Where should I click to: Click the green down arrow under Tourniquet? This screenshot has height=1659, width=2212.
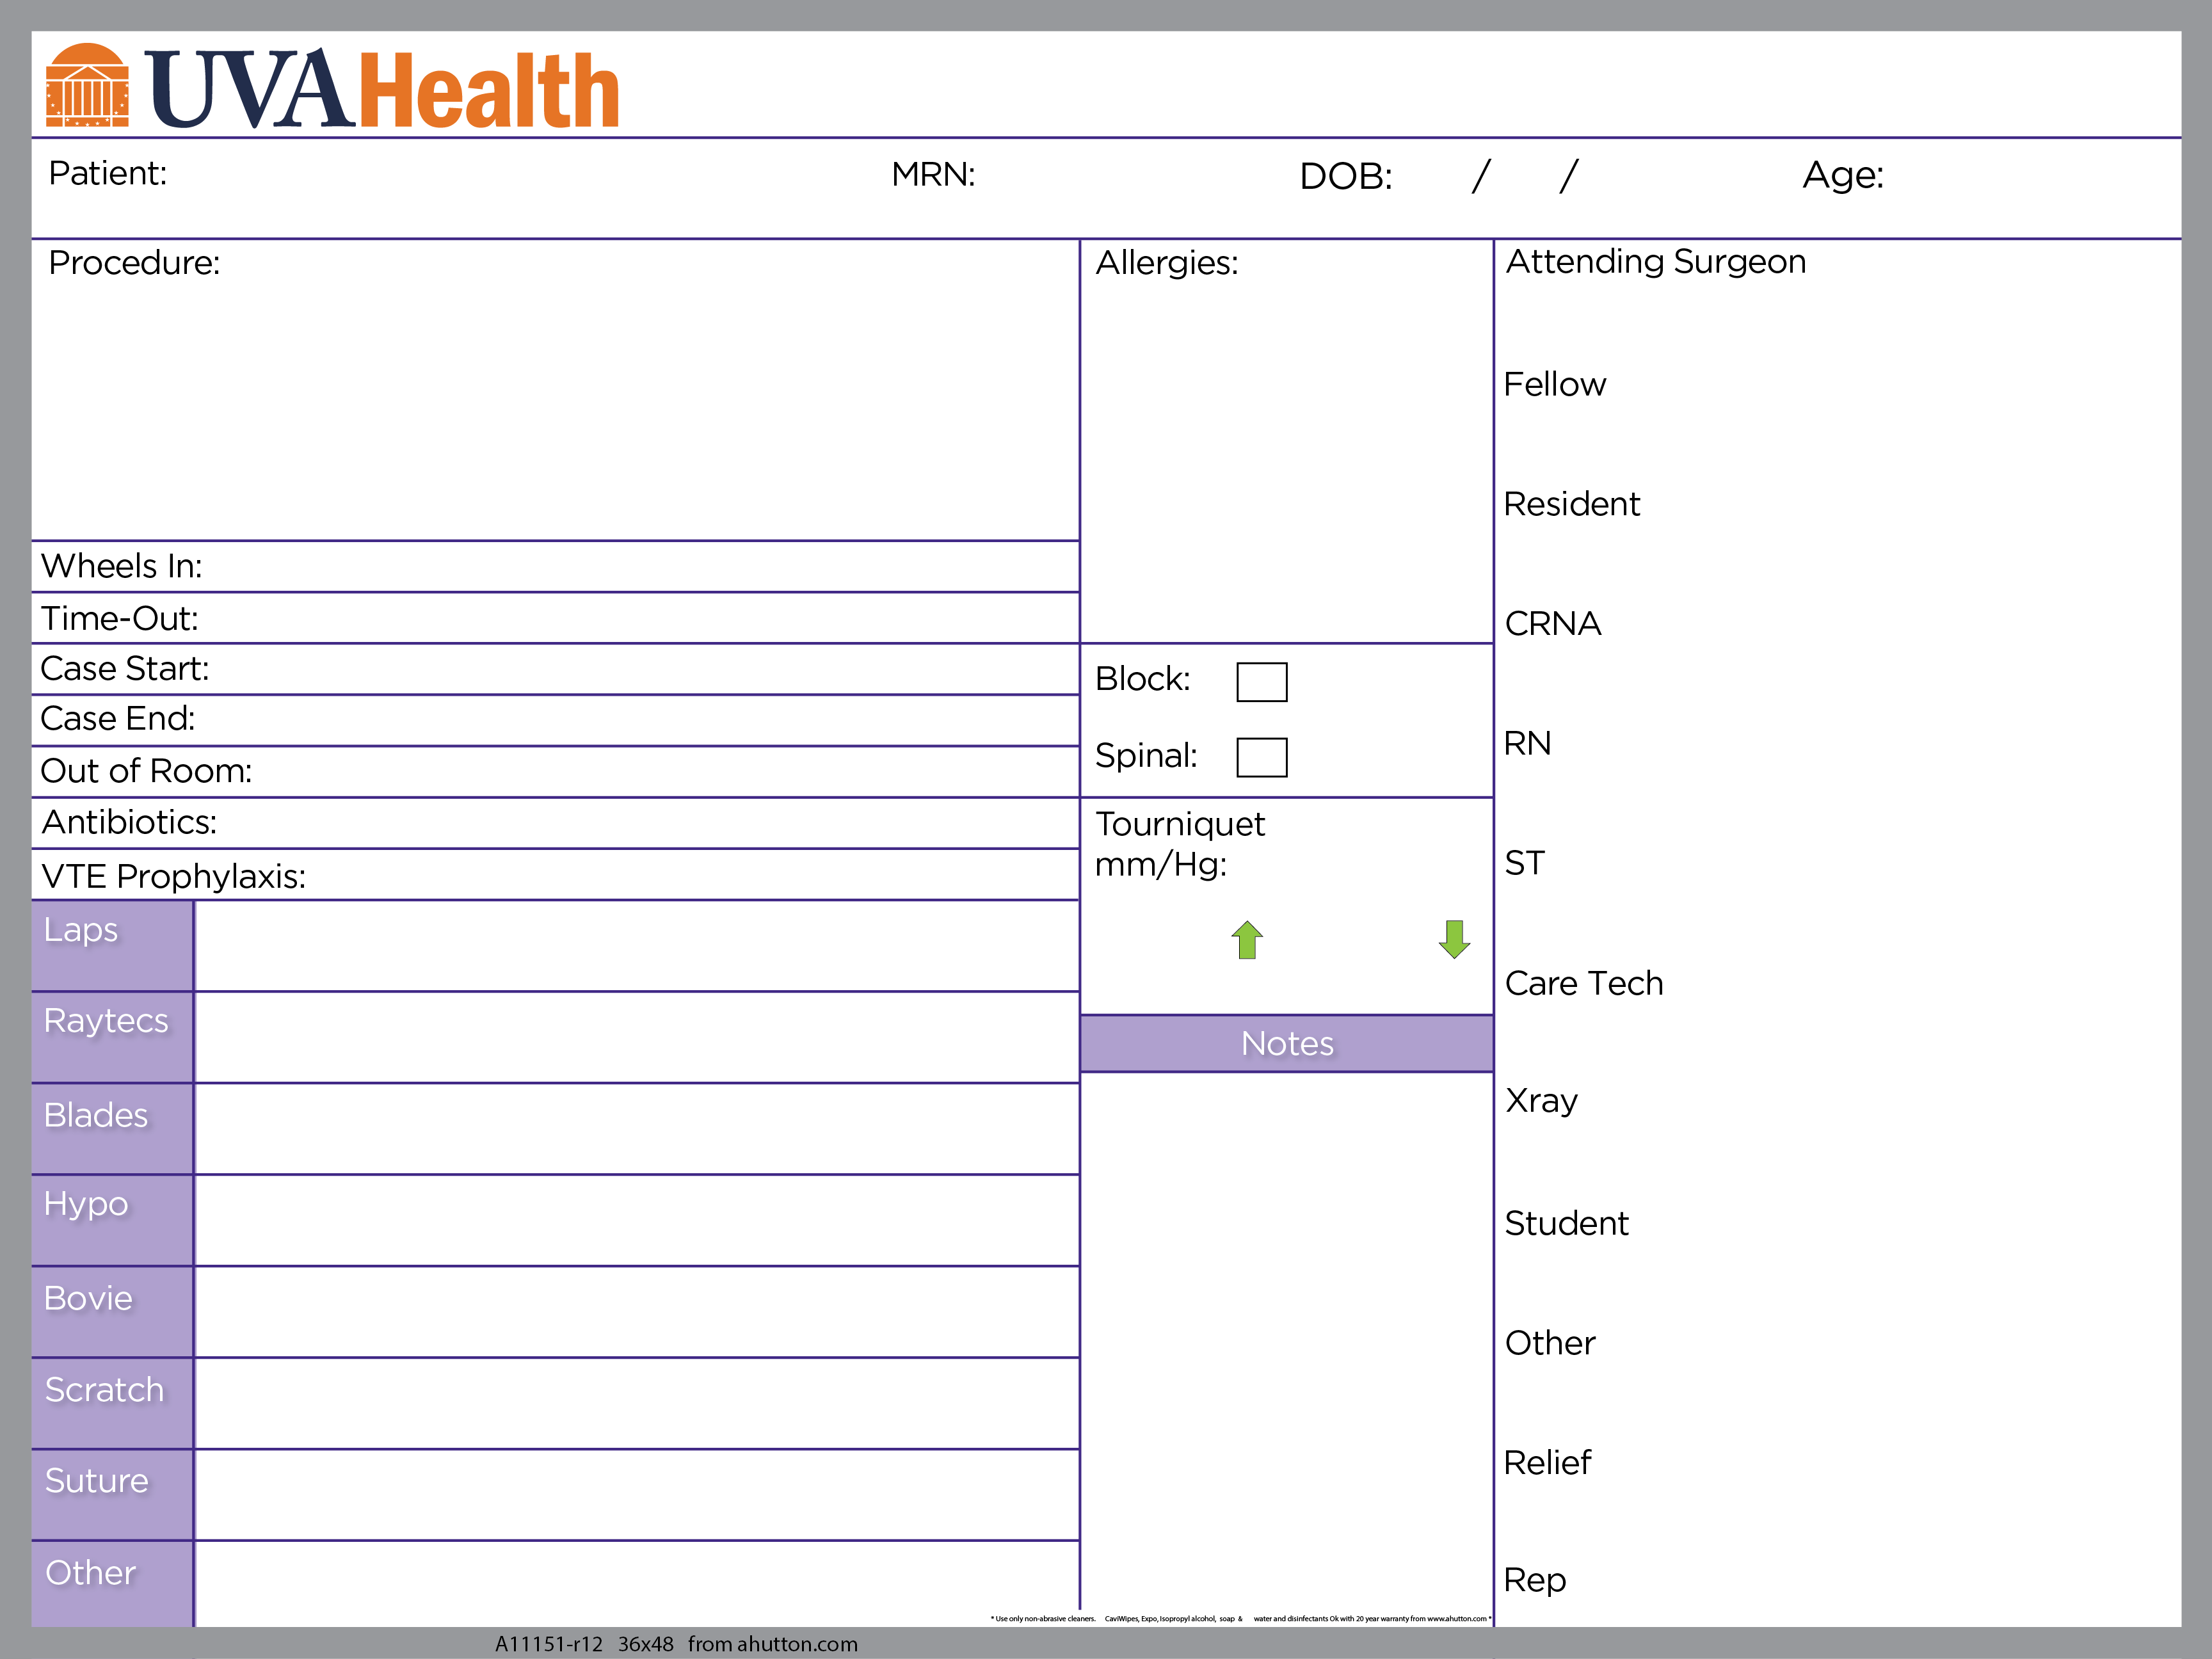(x=1454, y=940)
